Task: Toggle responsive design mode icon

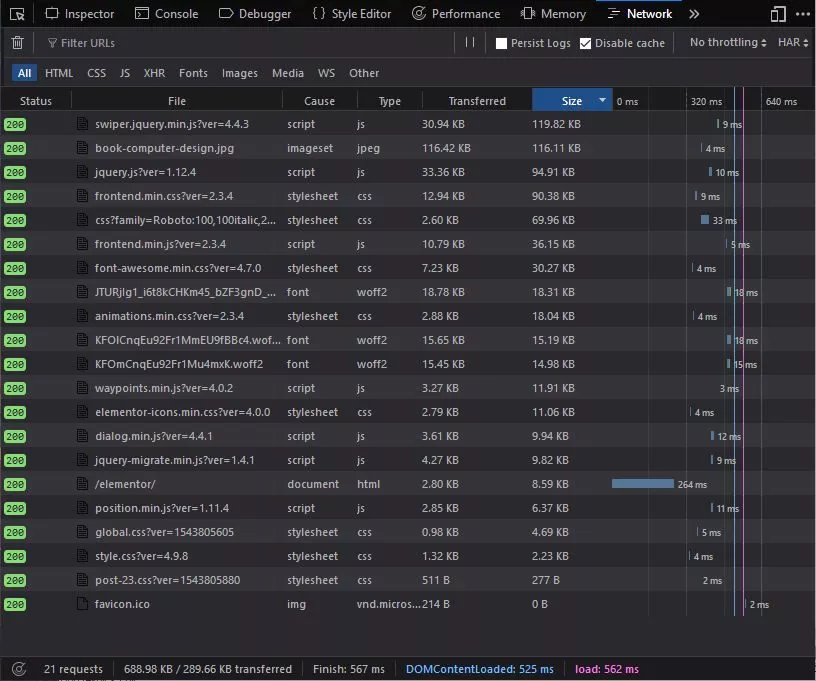Action: pos(778,14)
